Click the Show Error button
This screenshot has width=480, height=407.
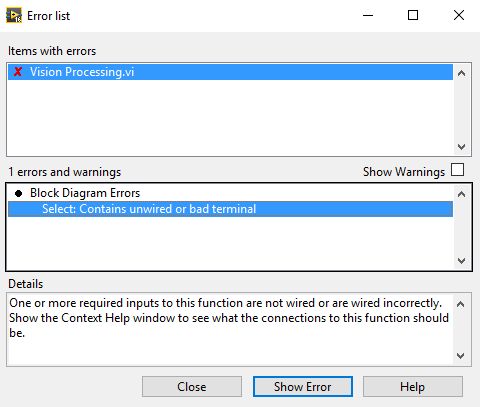click(x=303, y=387)
